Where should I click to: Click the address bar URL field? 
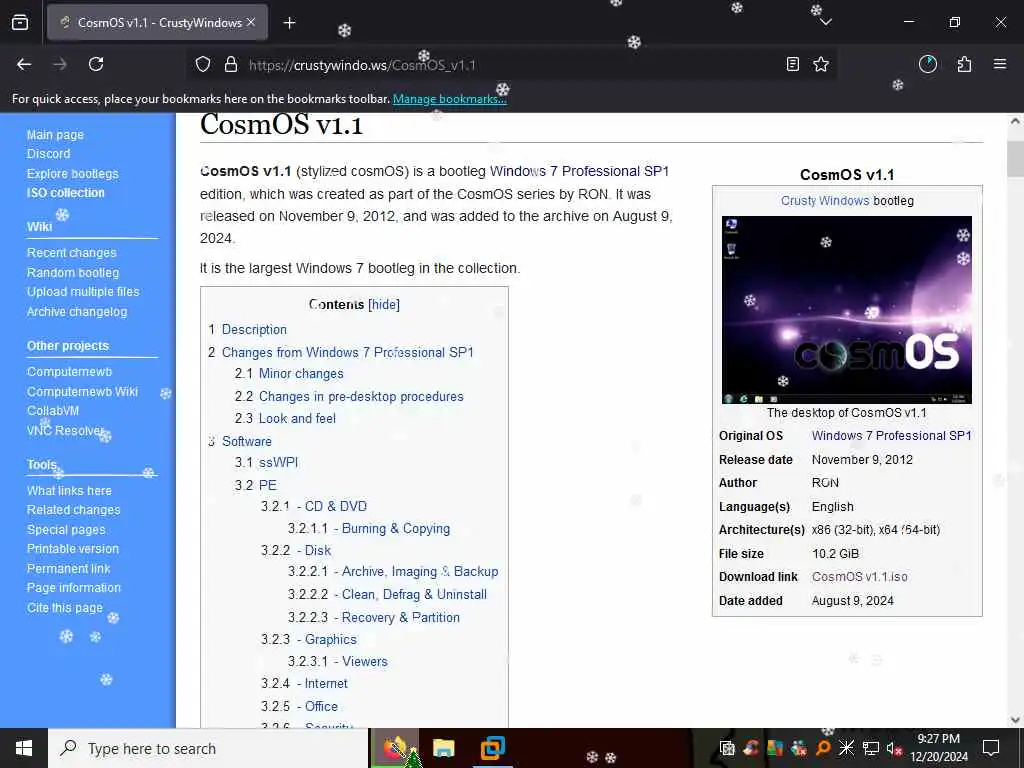click(509, 65)
